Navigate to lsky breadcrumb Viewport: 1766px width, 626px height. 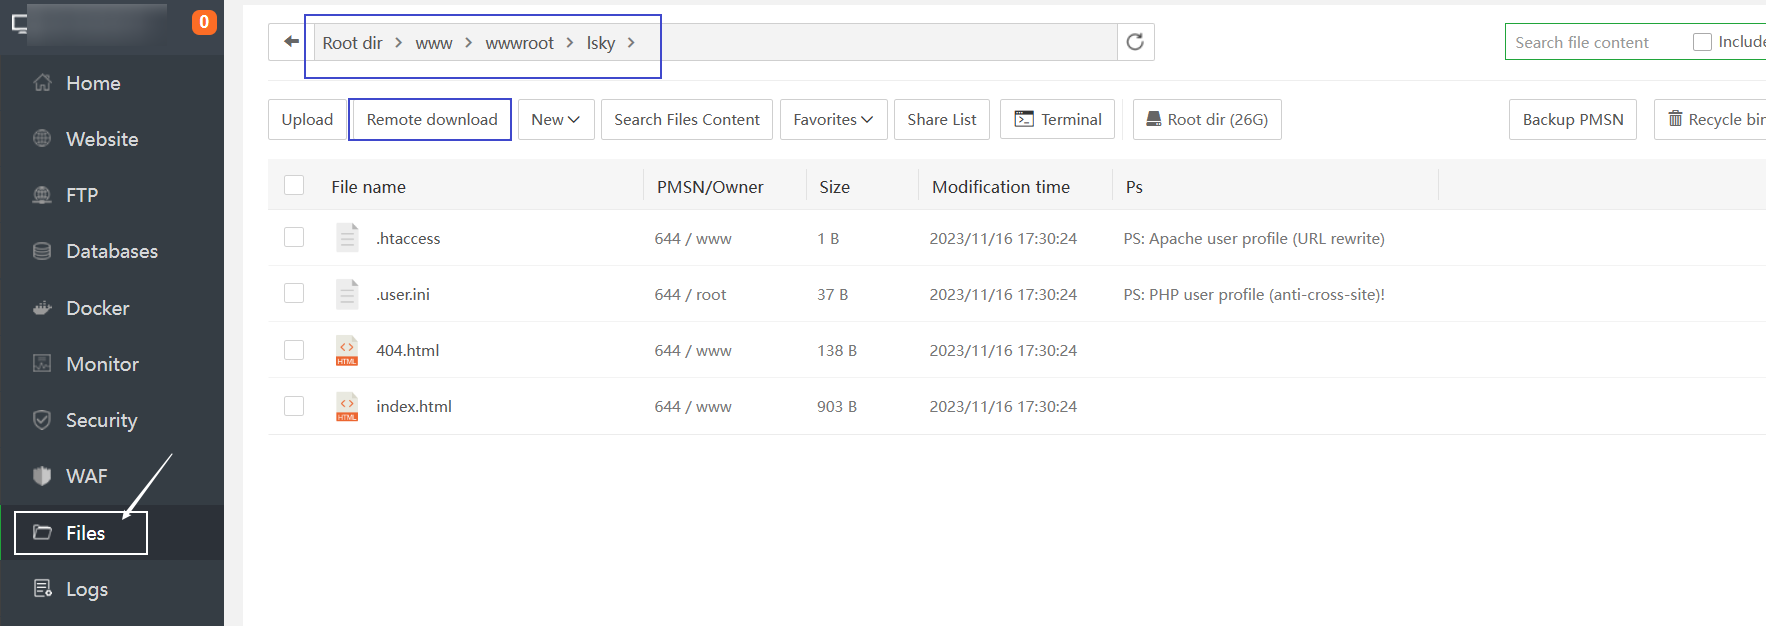[x=601, y=43]
